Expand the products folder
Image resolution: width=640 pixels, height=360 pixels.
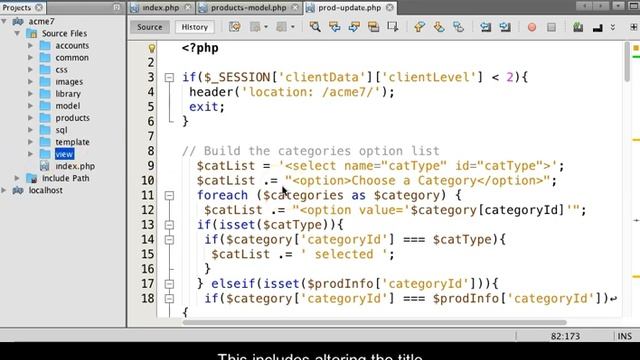point(31,118)
